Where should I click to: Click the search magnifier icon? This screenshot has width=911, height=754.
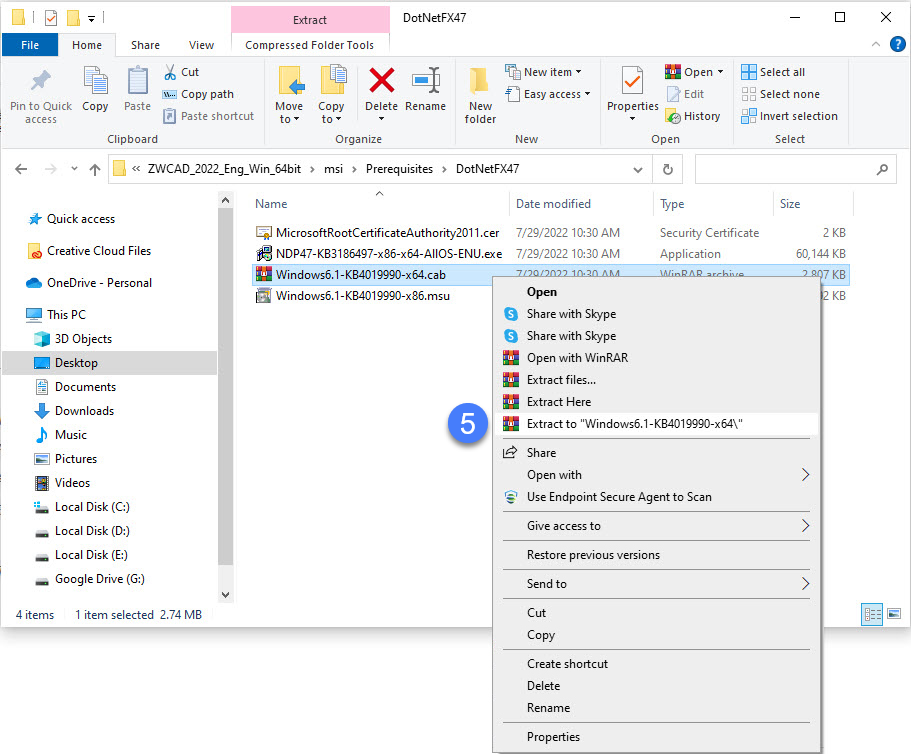click(x=883, y=169)
